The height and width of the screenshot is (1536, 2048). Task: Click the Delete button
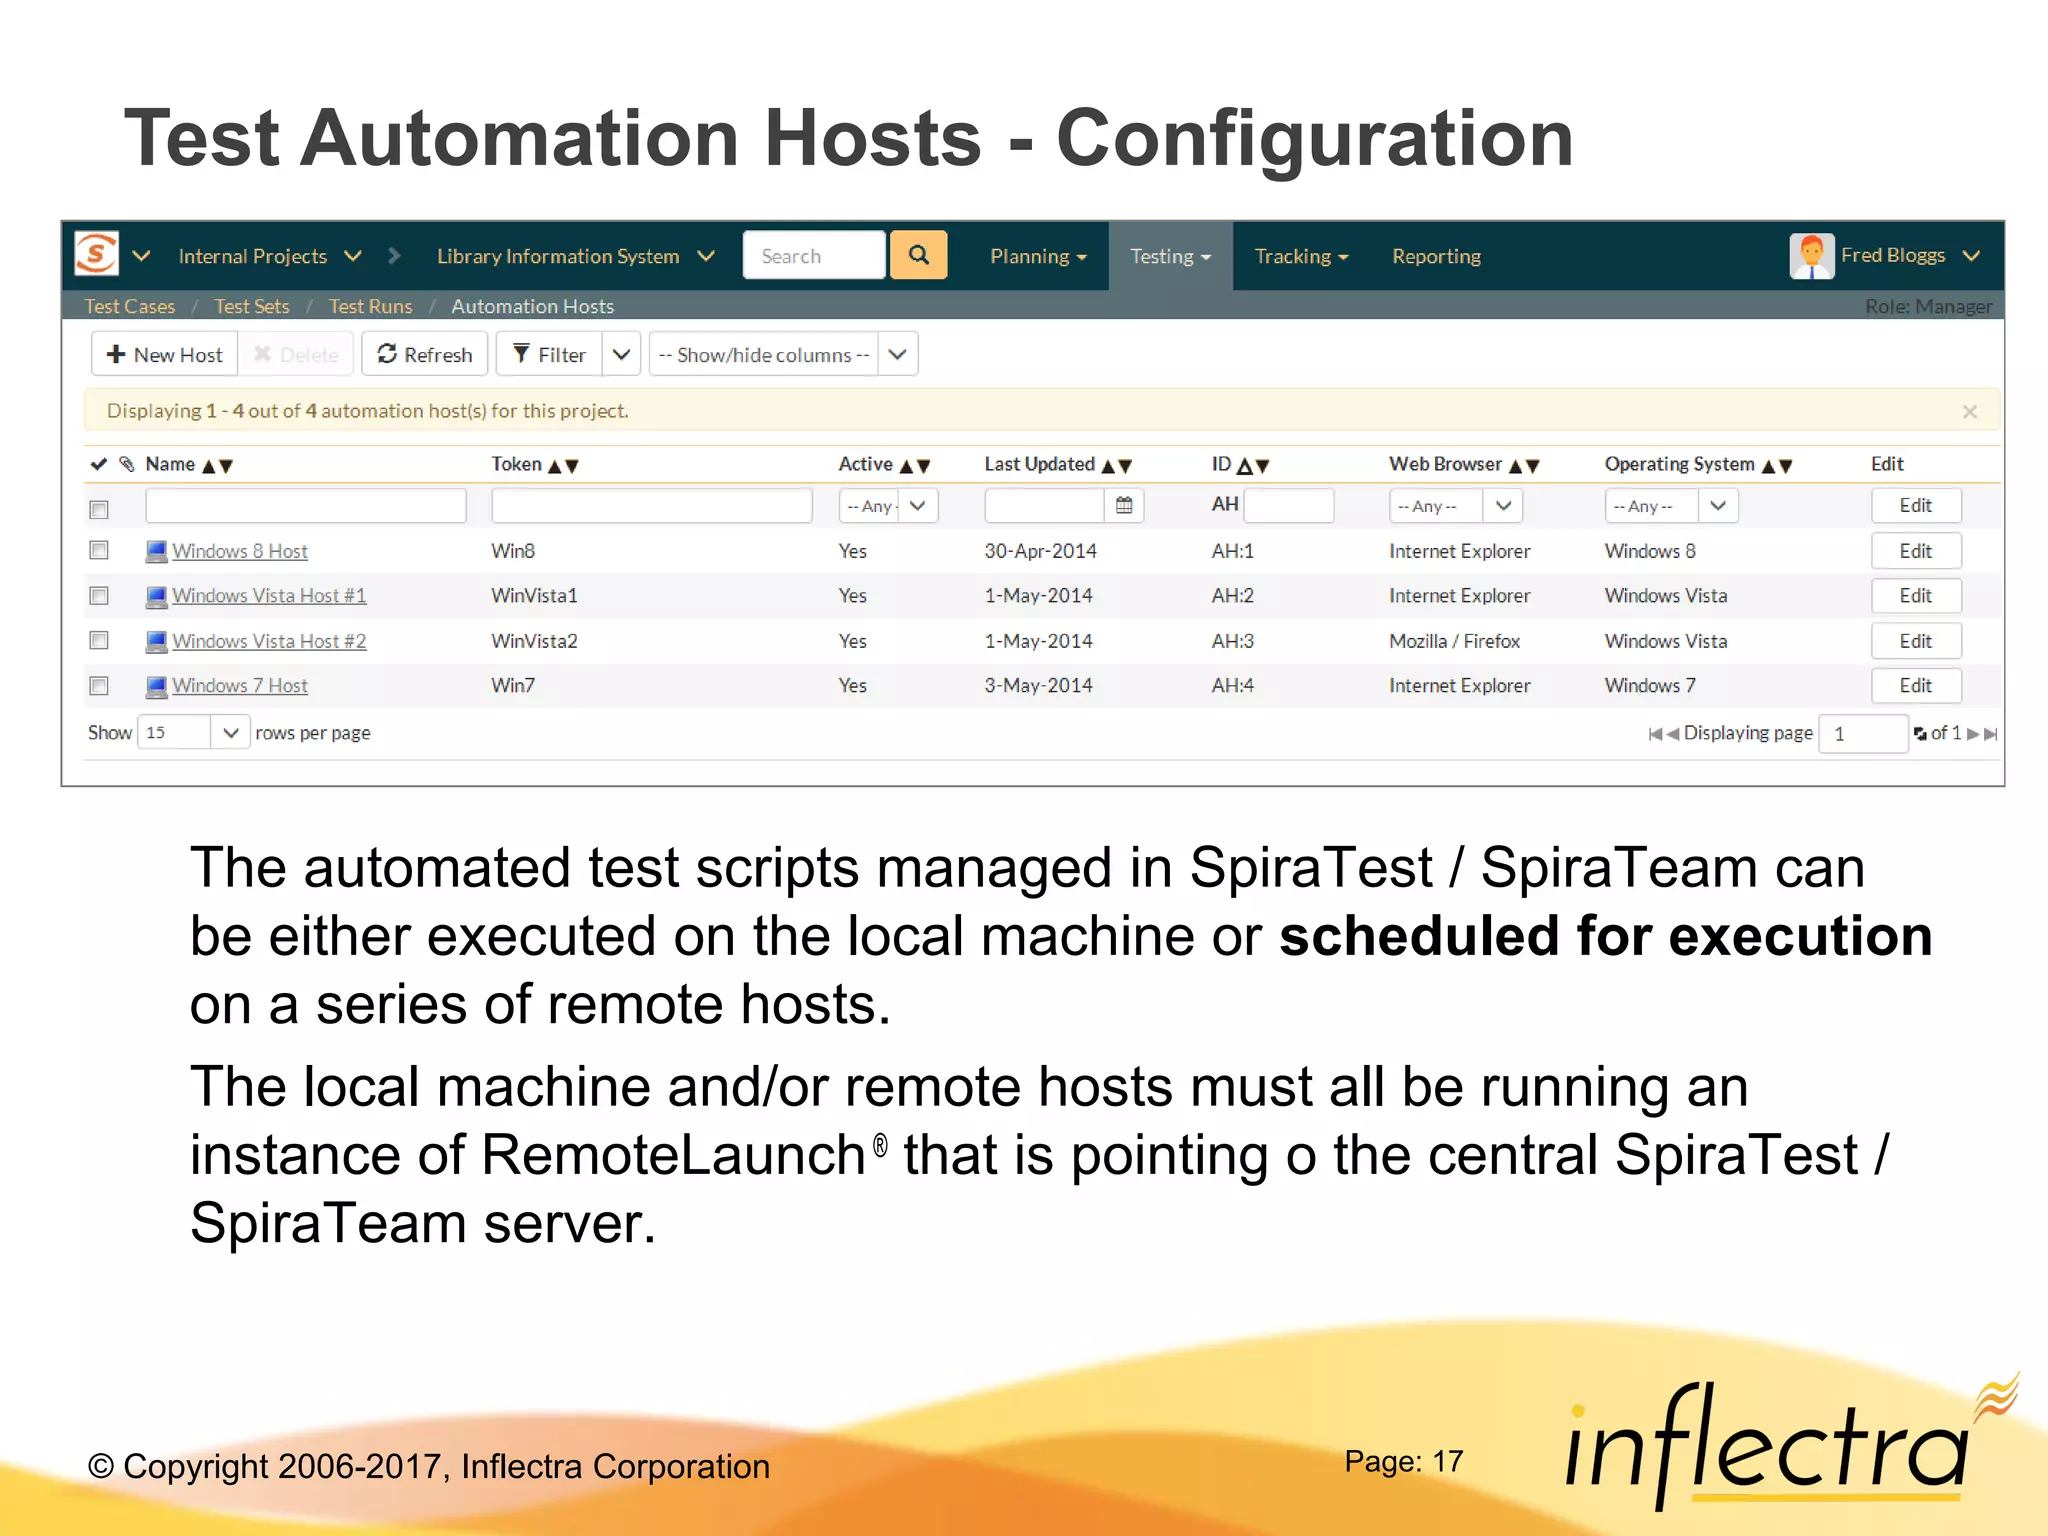pyautogui.click(x=296, y=354)
